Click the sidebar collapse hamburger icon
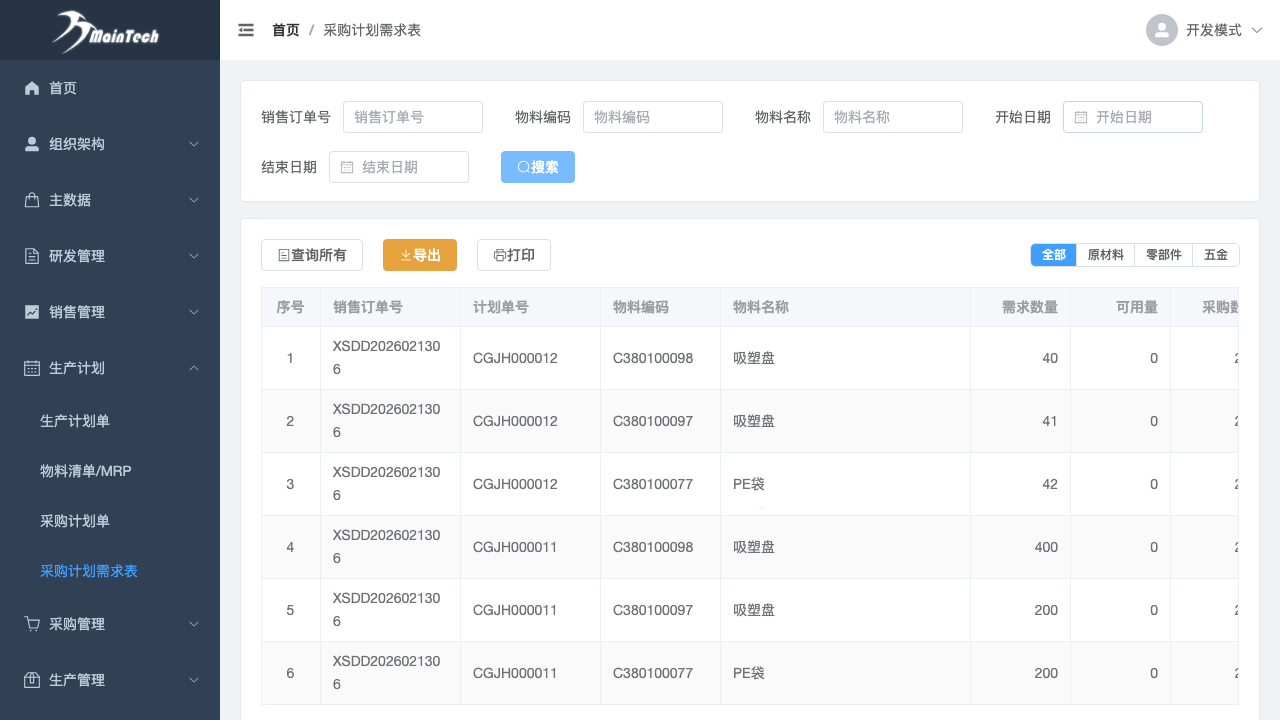This screenshot has height=720, width=1280. point(246,30)
